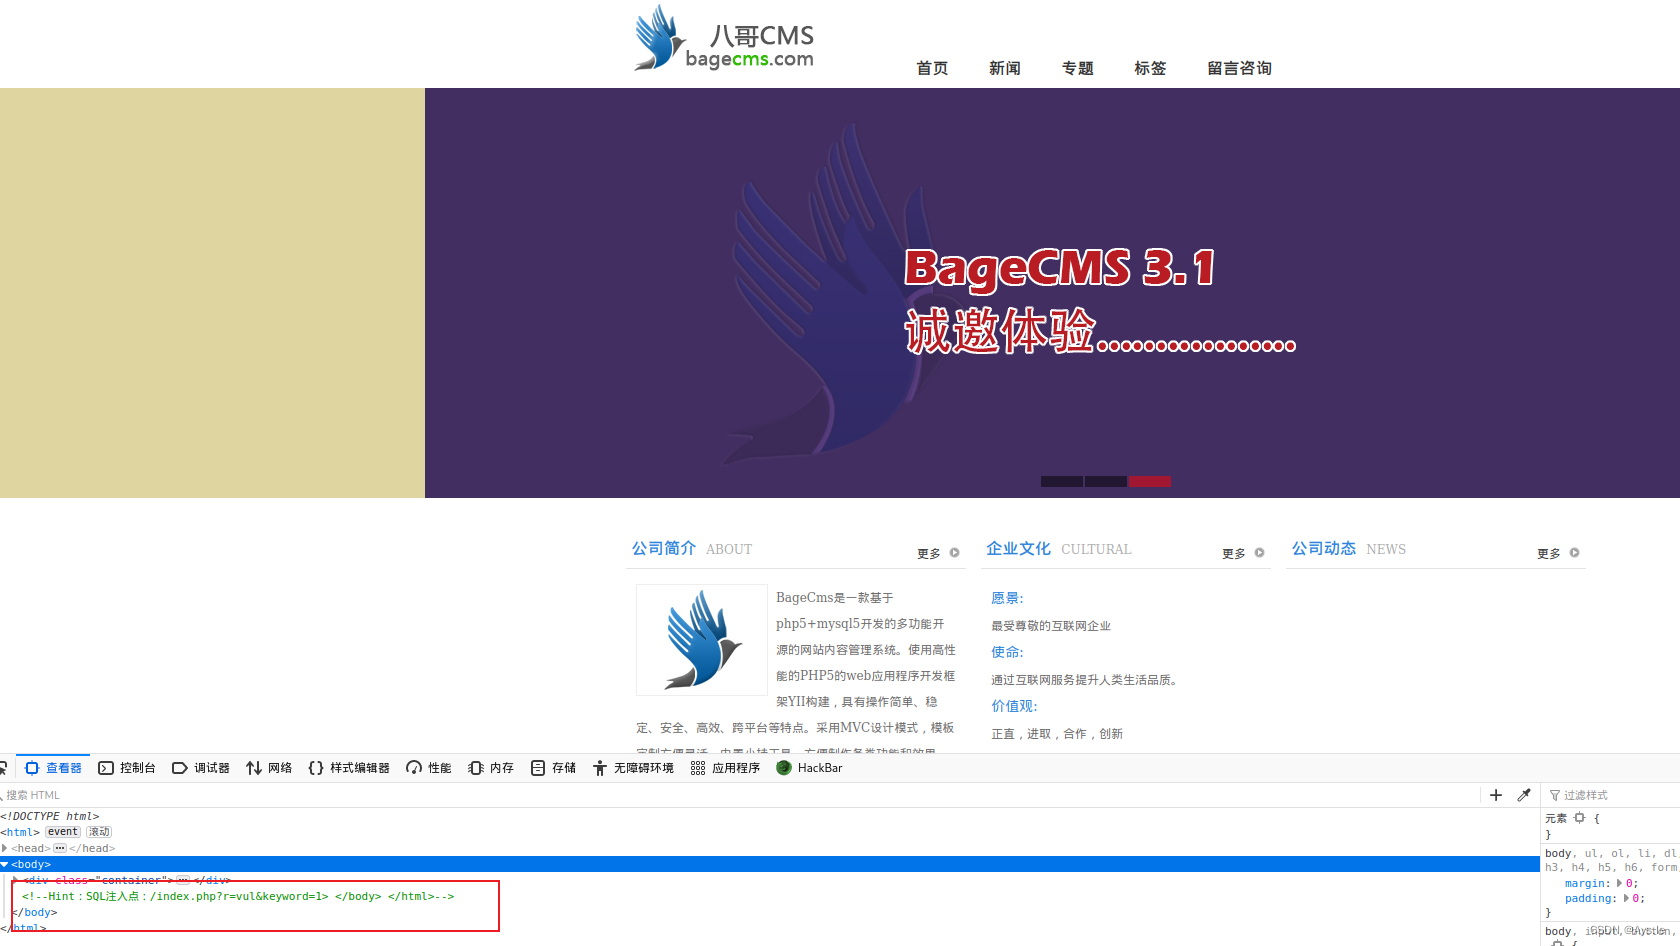
Task: Click the plus icon to add new CSS rule
Action: coord(1496,795)
